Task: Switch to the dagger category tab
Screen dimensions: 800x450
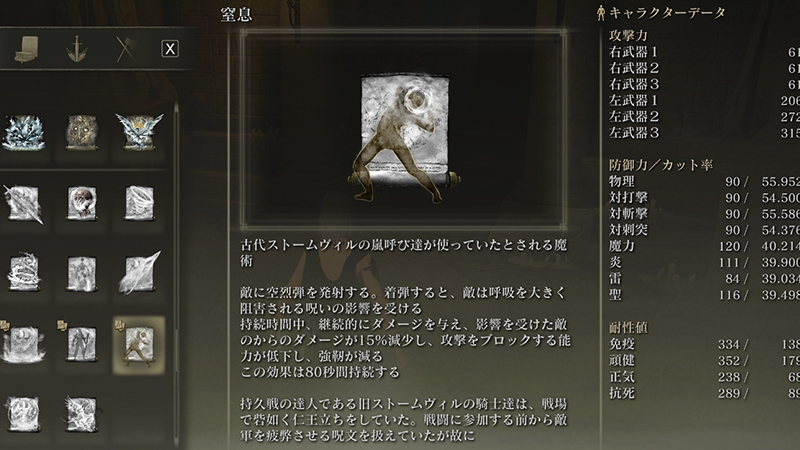Action: point(77,49)
